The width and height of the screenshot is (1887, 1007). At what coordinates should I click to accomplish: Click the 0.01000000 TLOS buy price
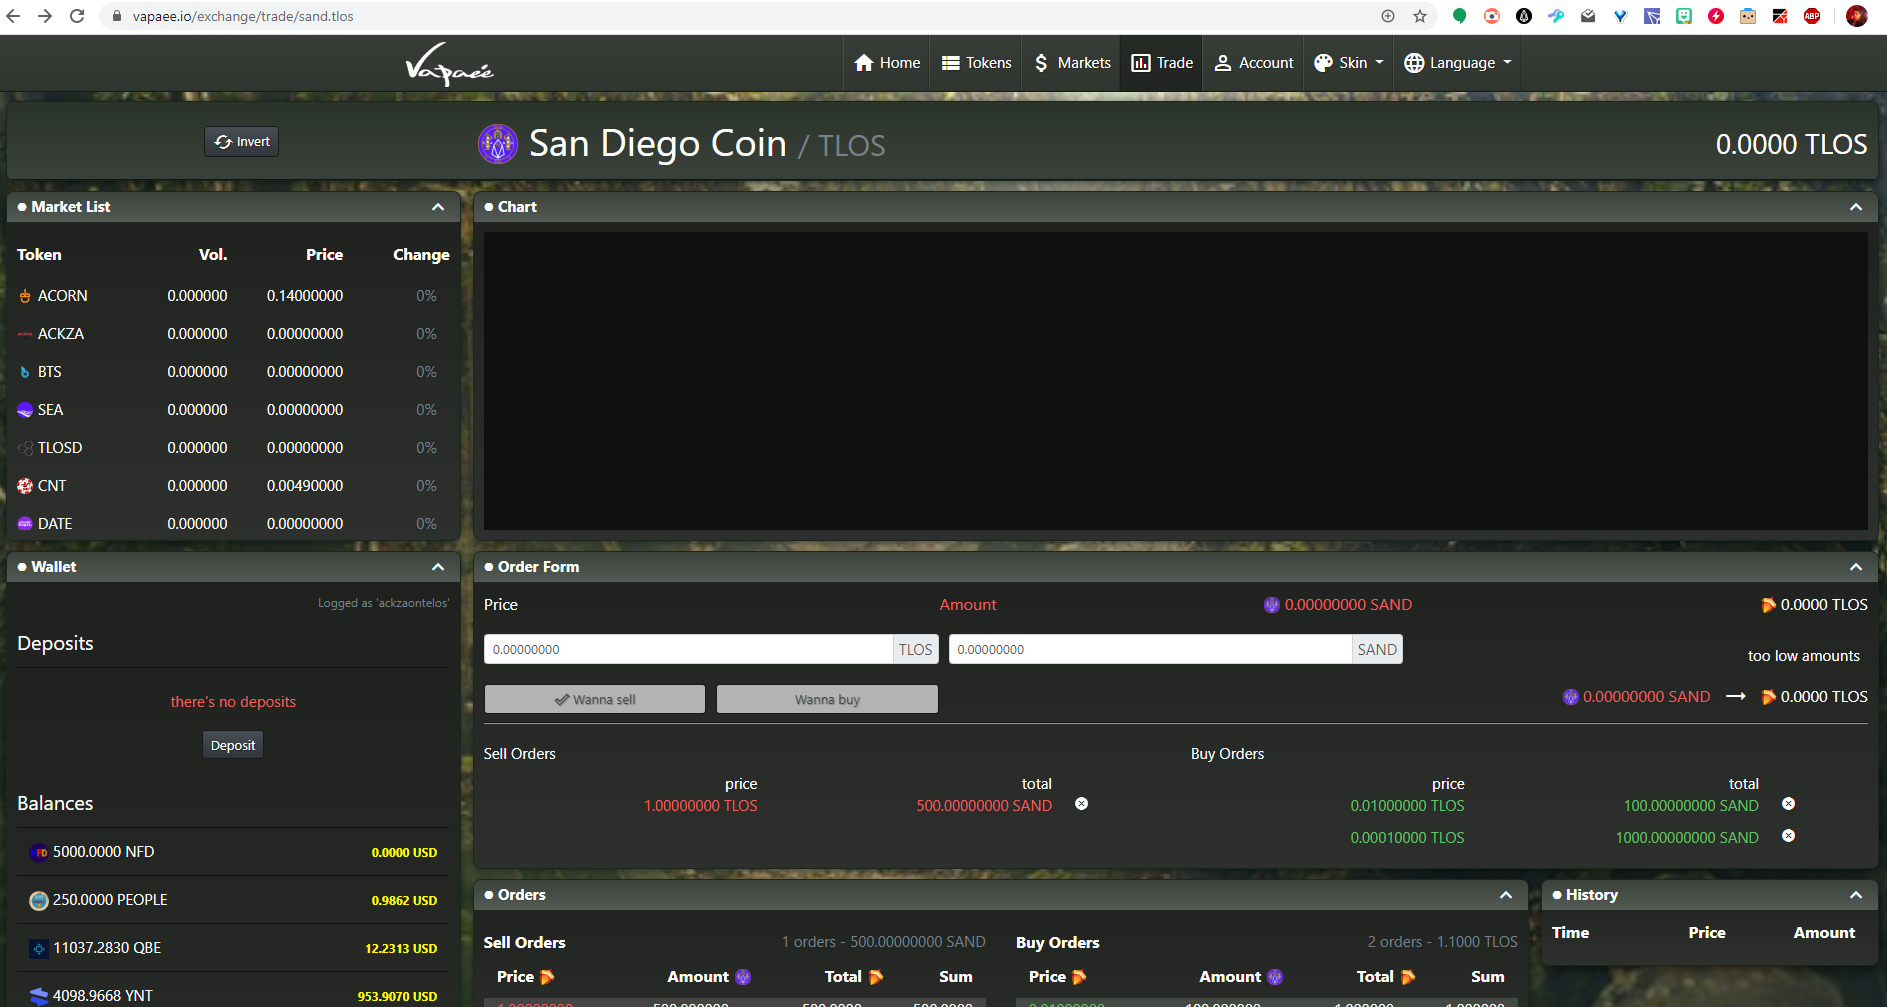[x=1407, y=806]
